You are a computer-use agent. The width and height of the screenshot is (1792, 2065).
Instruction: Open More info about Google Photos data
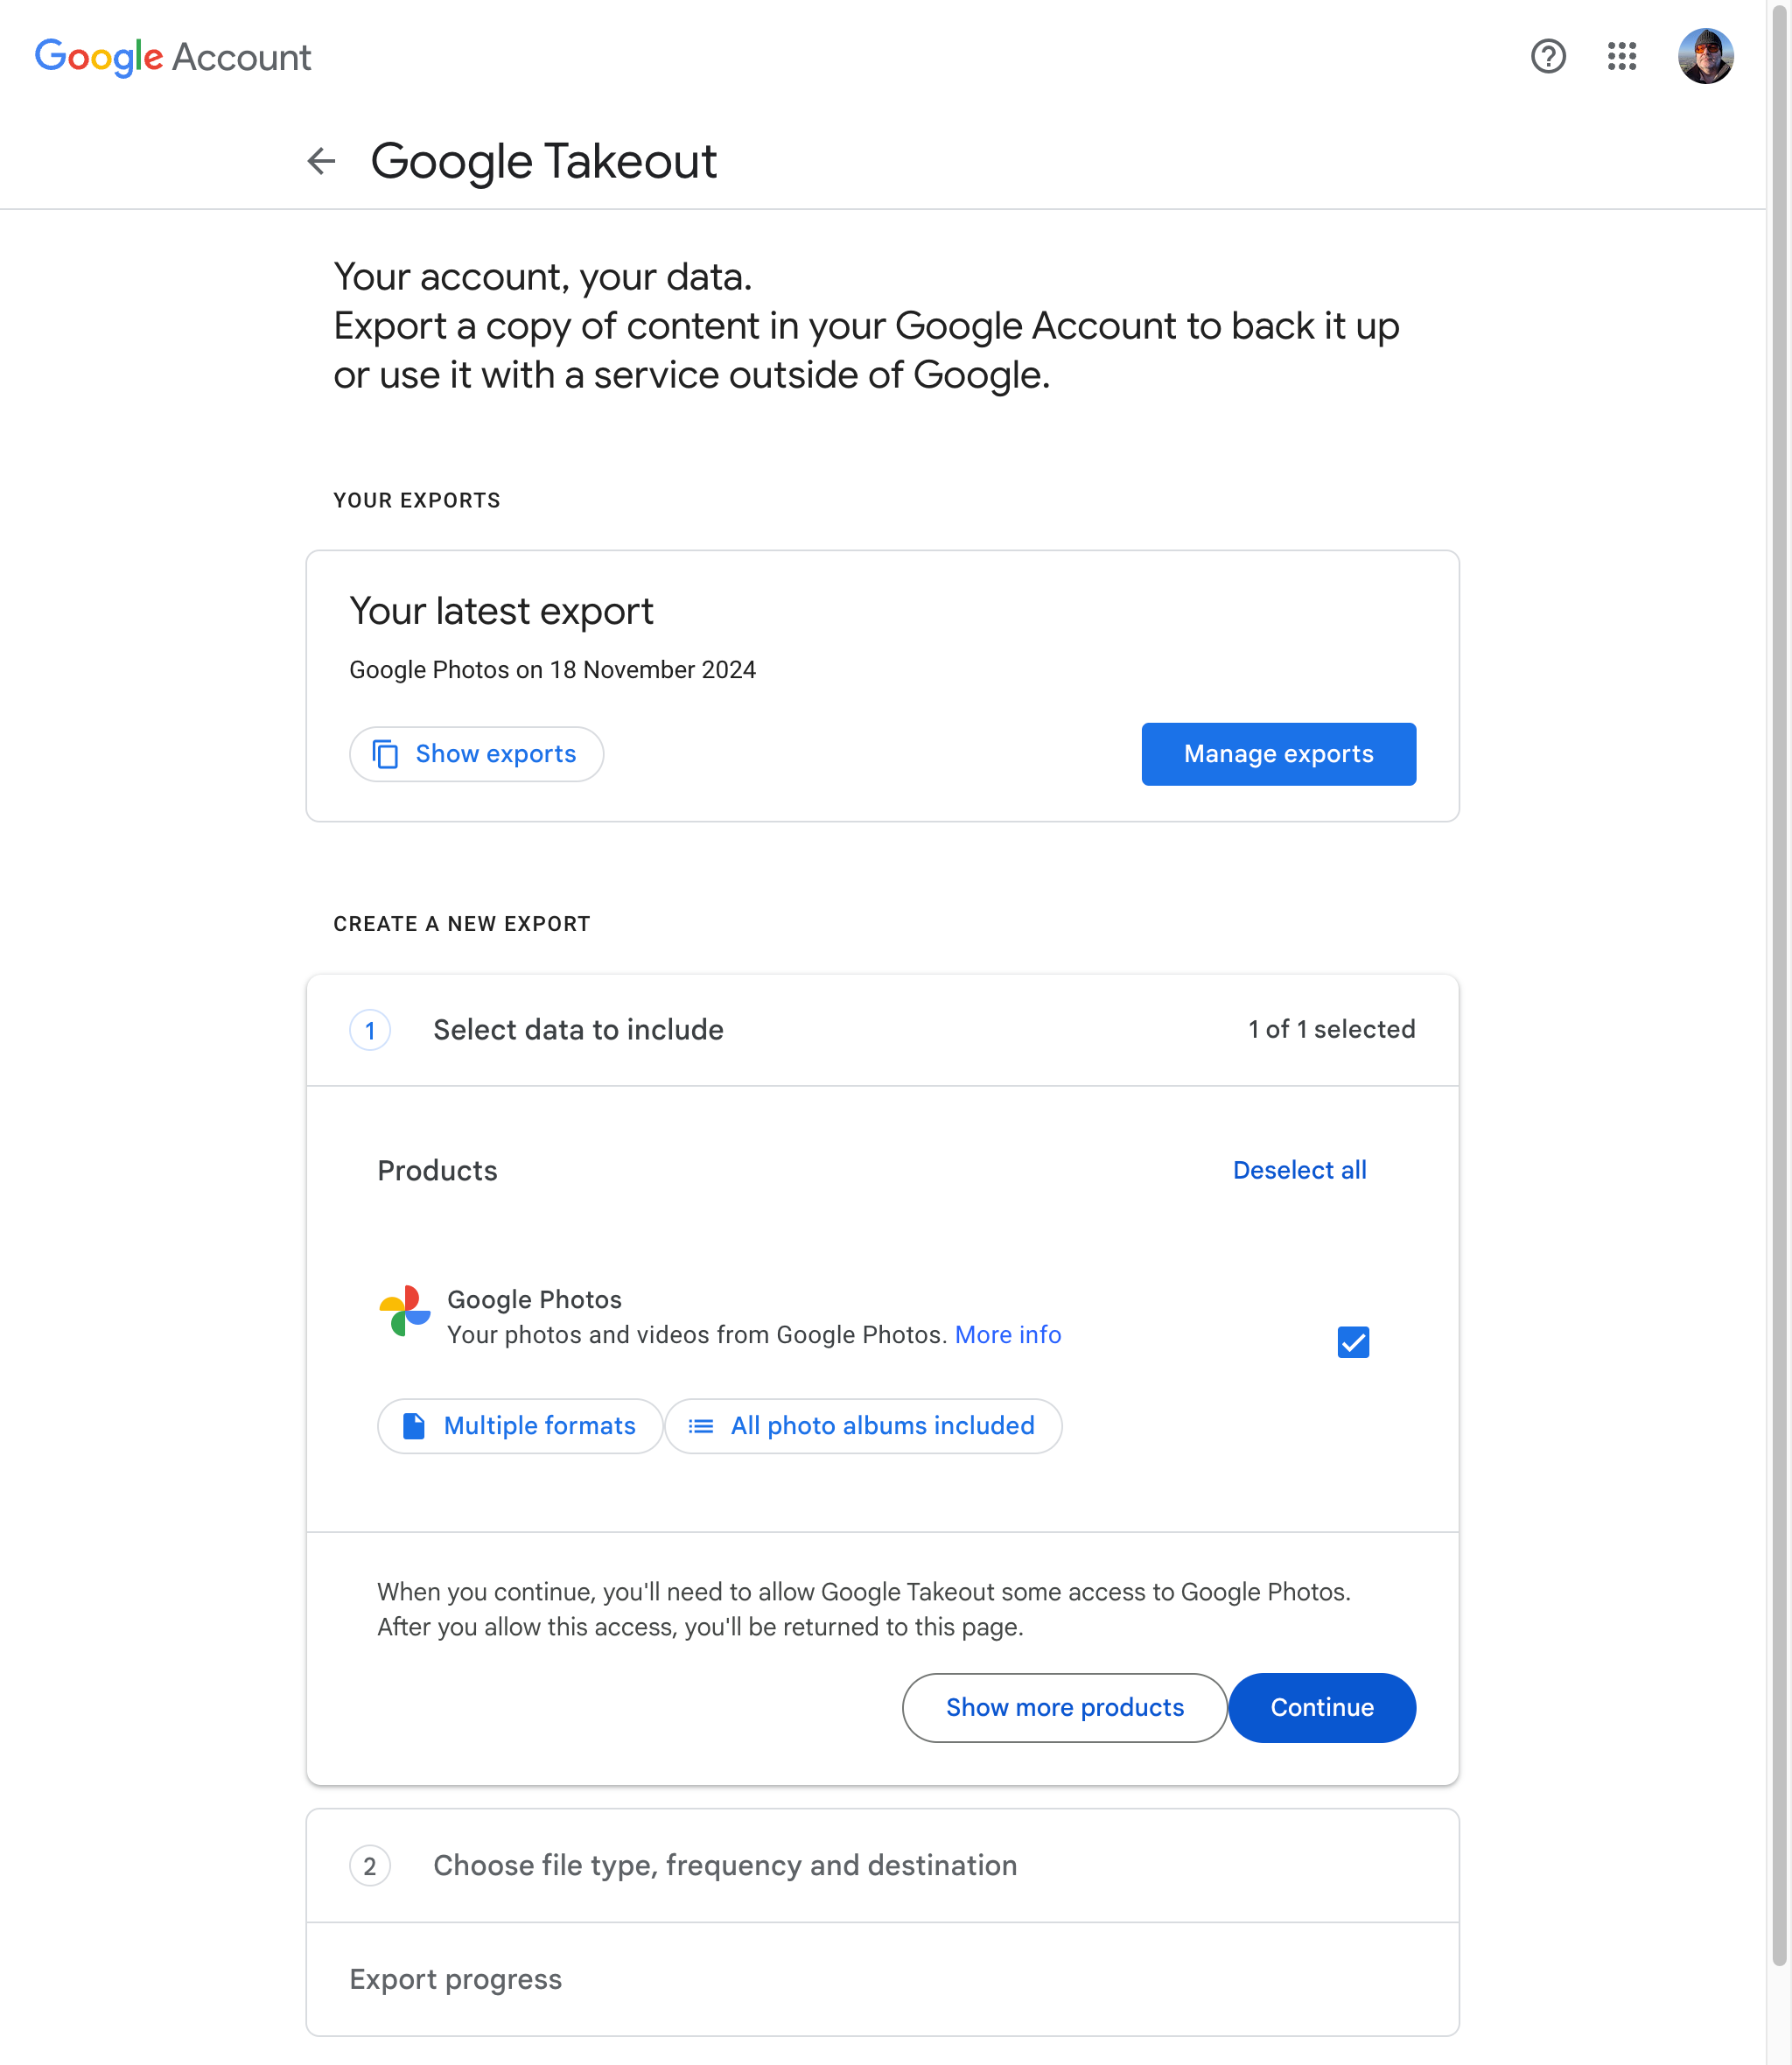(x=1007, y=1334)
